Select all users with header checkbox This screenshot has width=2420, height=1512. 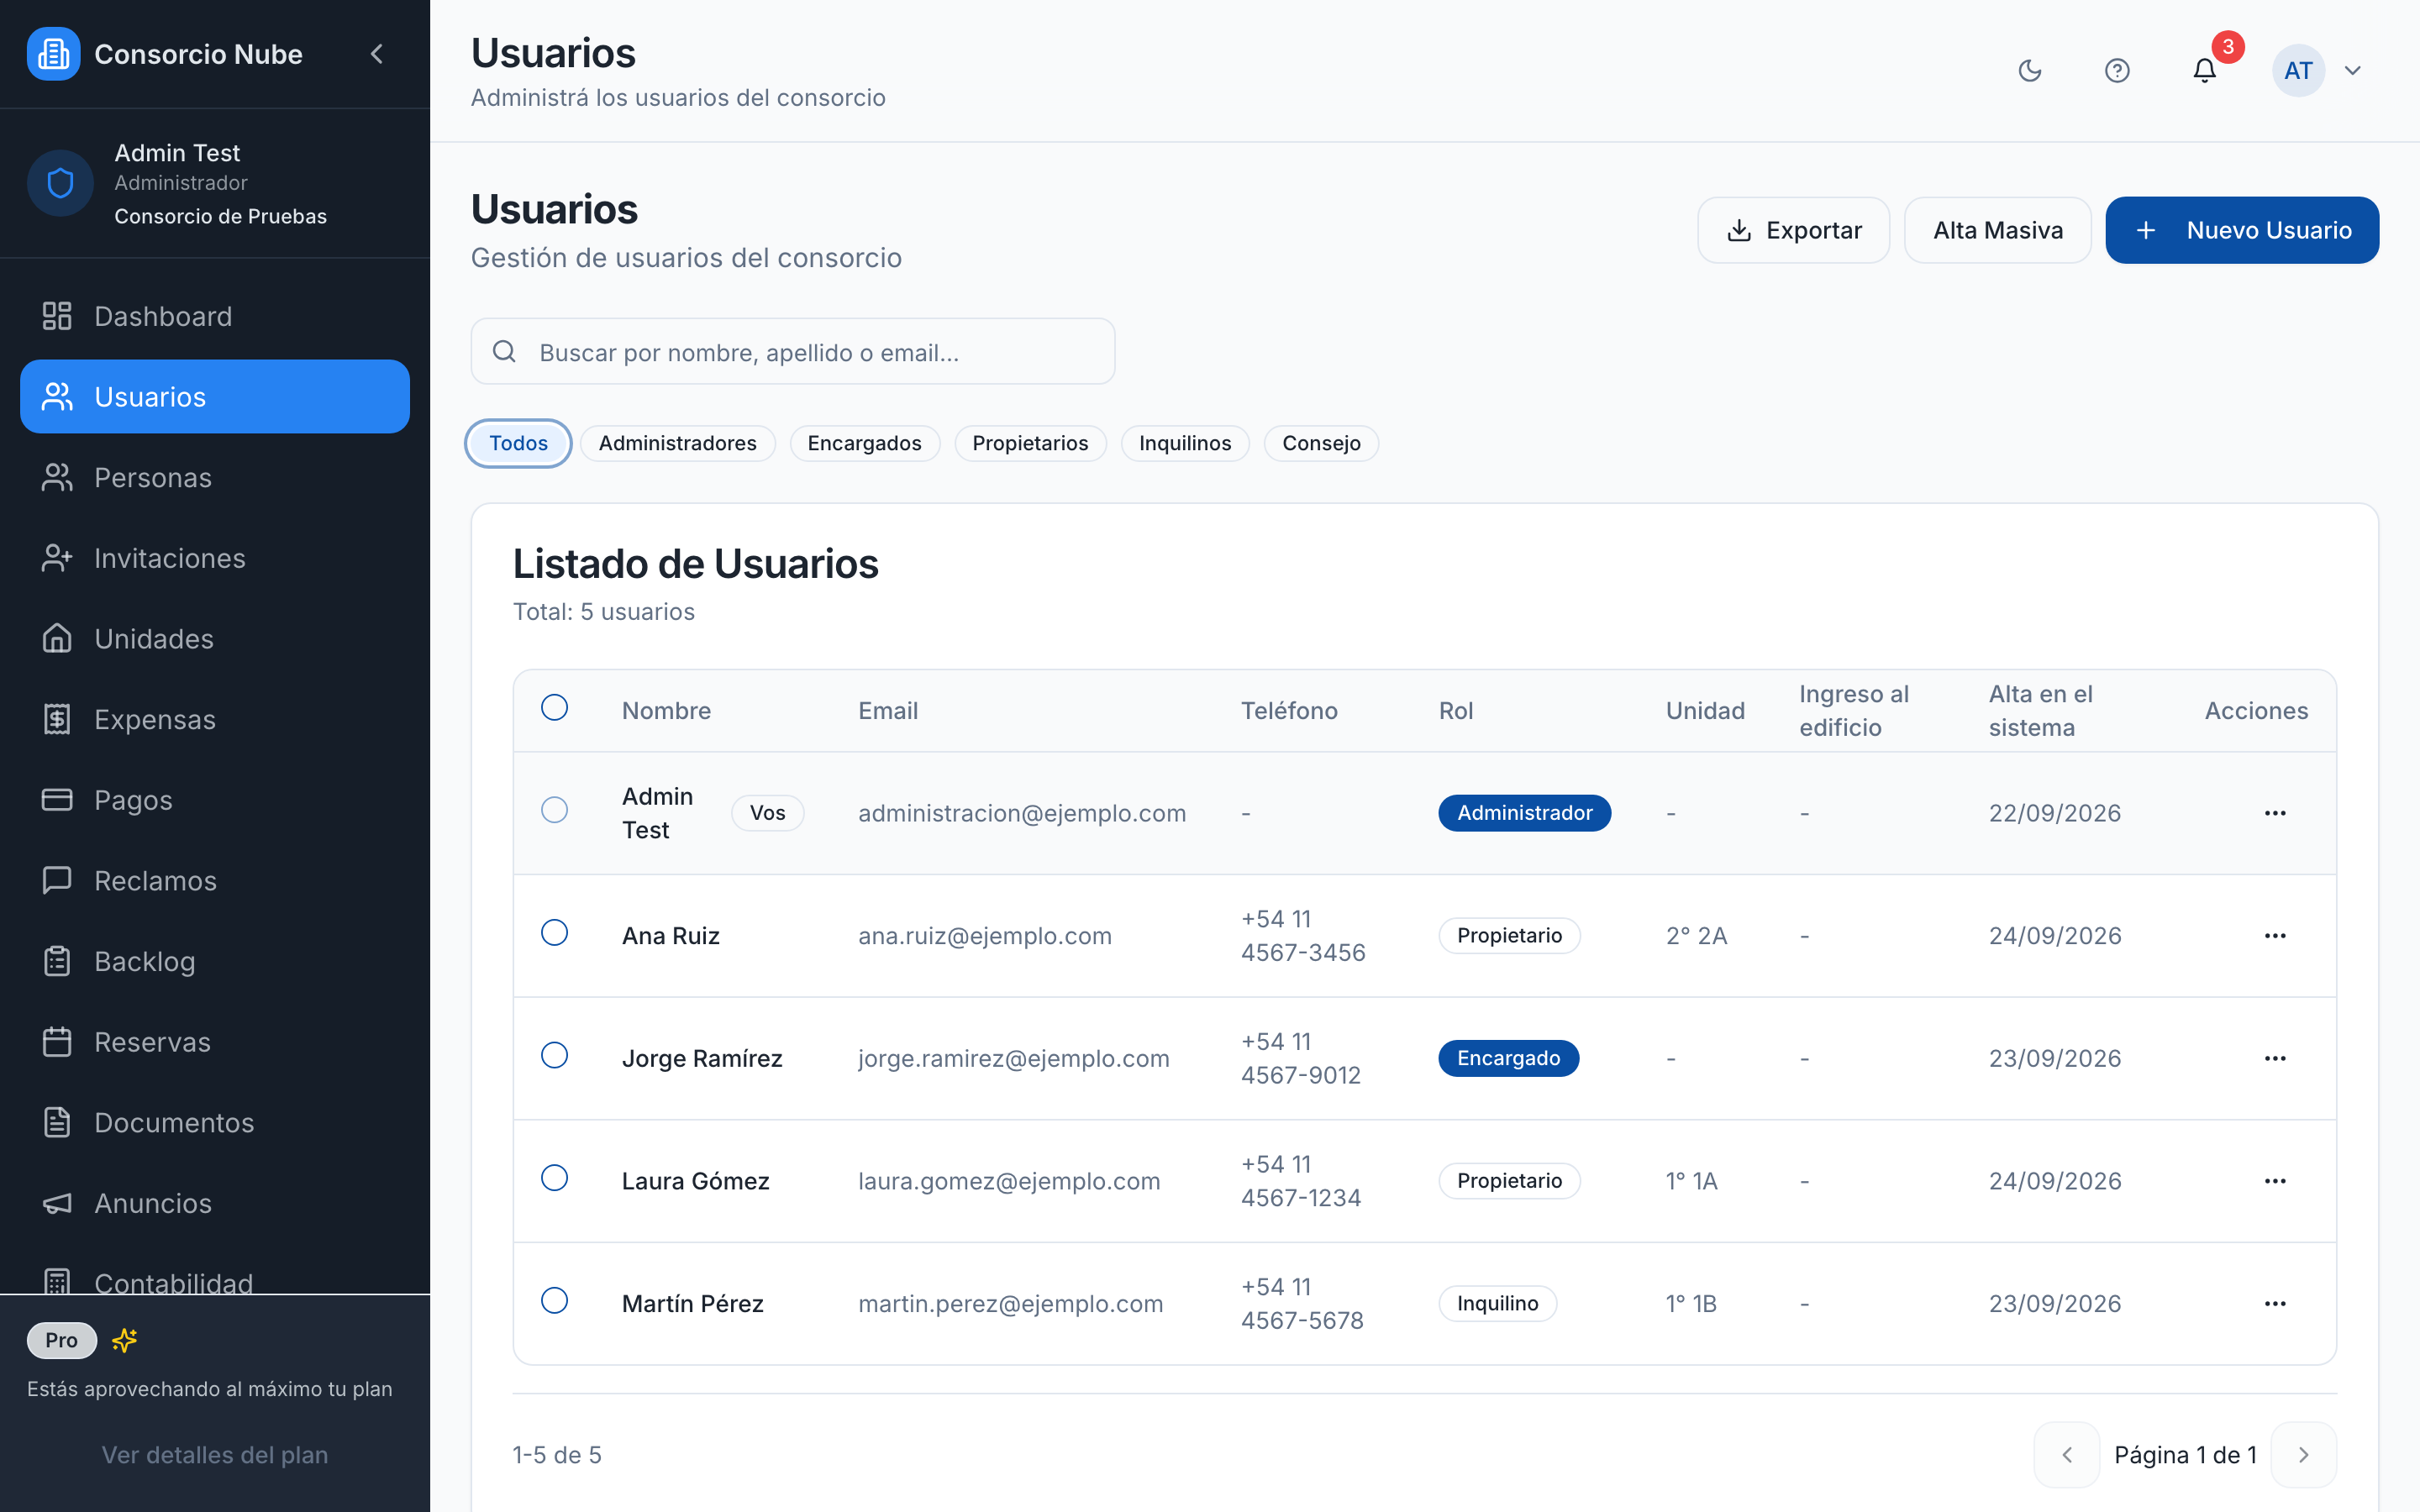coord(554,707)
